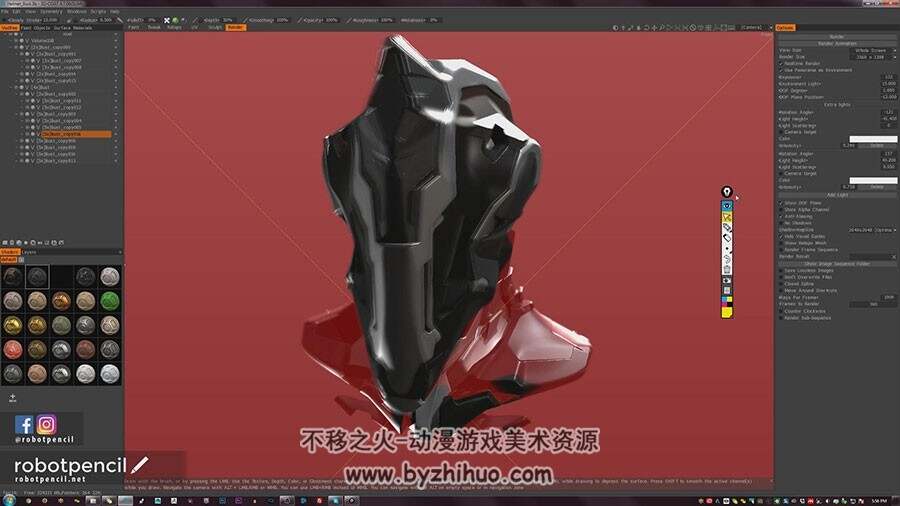
Task: Click the Exposure value field
Action: tap(888, 77)
